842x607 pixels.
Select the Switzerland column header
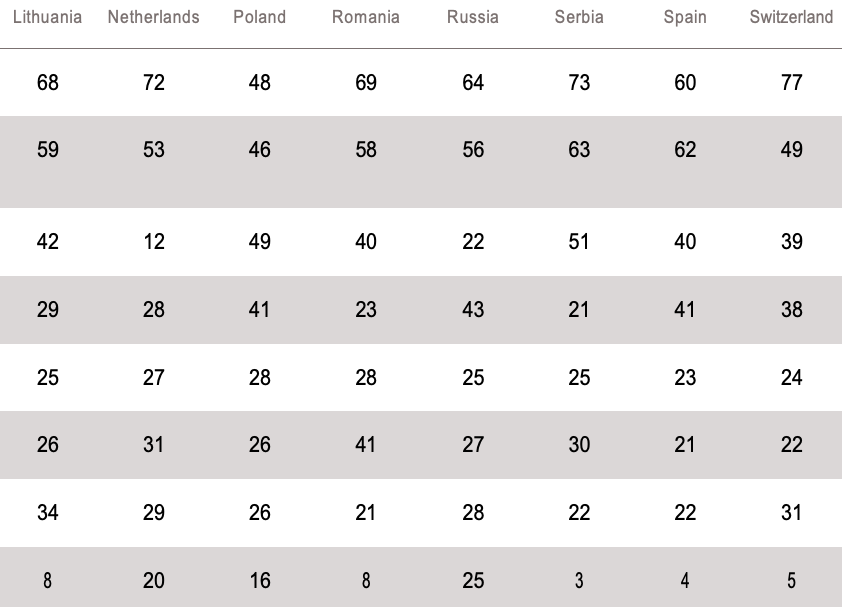[791, 17]
